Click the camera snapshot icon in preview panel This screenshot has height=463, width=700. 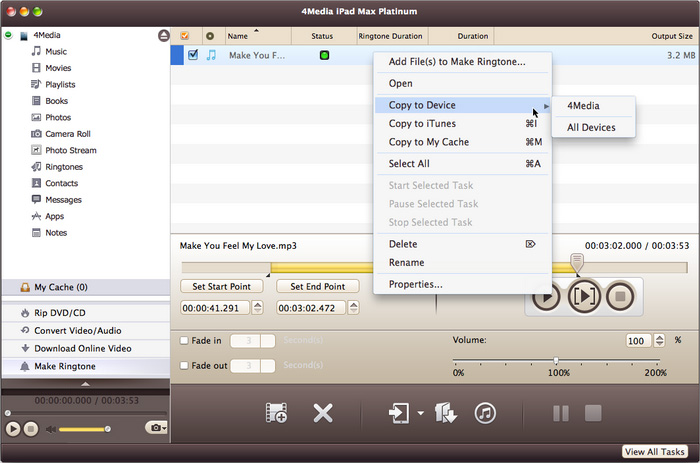(x=156, y=428)
